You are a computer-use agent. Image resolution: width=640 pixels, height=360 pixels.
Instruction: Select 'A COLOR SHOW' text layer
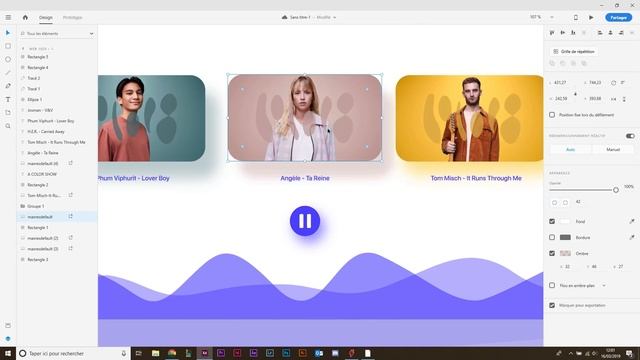(x=42, y=174)
